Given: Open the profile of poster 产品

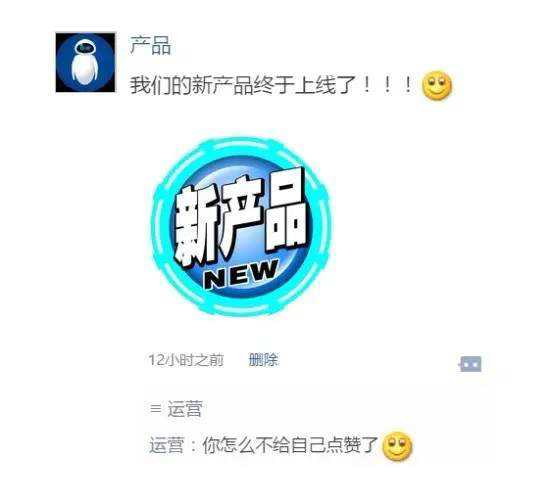Looking at the screenshot, I should pos(150,46).
